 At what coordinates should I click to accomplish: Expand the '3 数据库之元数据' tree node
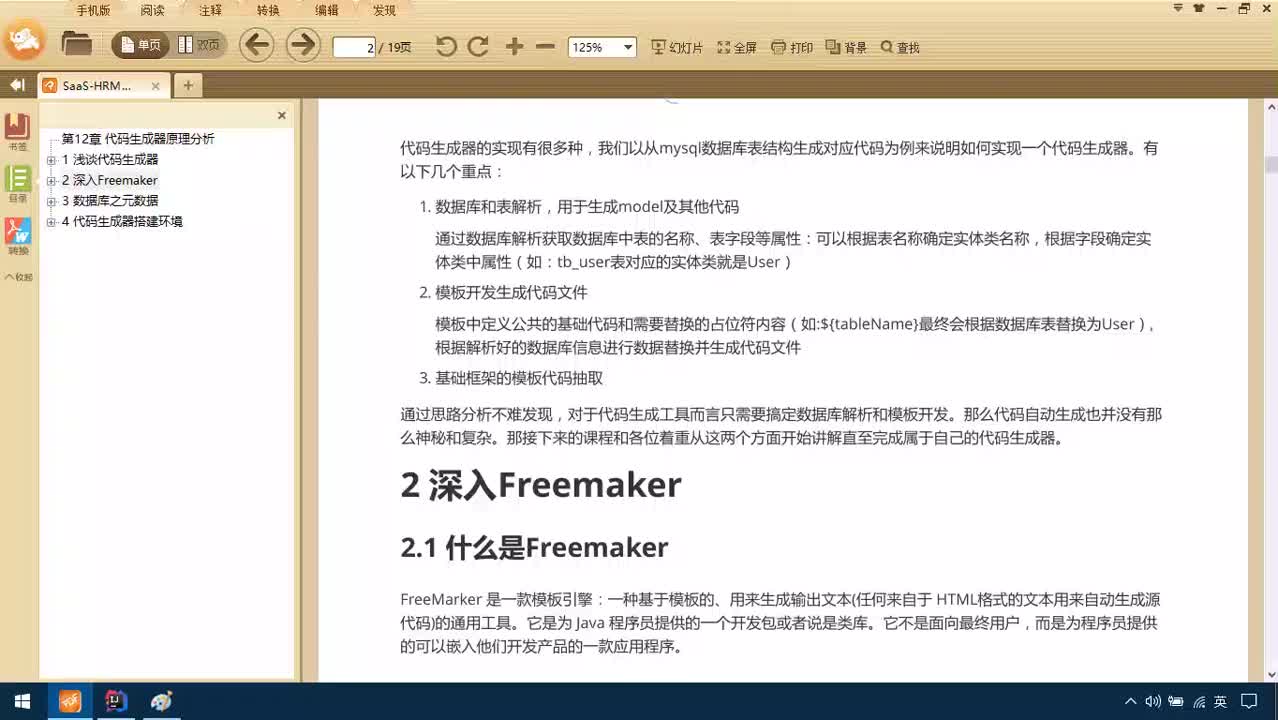click(x=52, y=201)
